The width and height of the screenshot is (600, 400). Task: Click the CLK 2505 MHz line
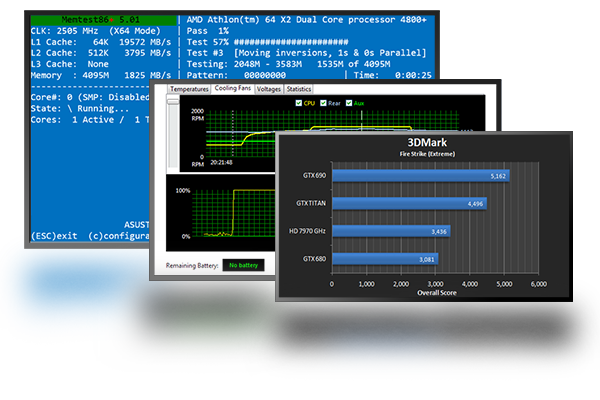coord(96,31)
